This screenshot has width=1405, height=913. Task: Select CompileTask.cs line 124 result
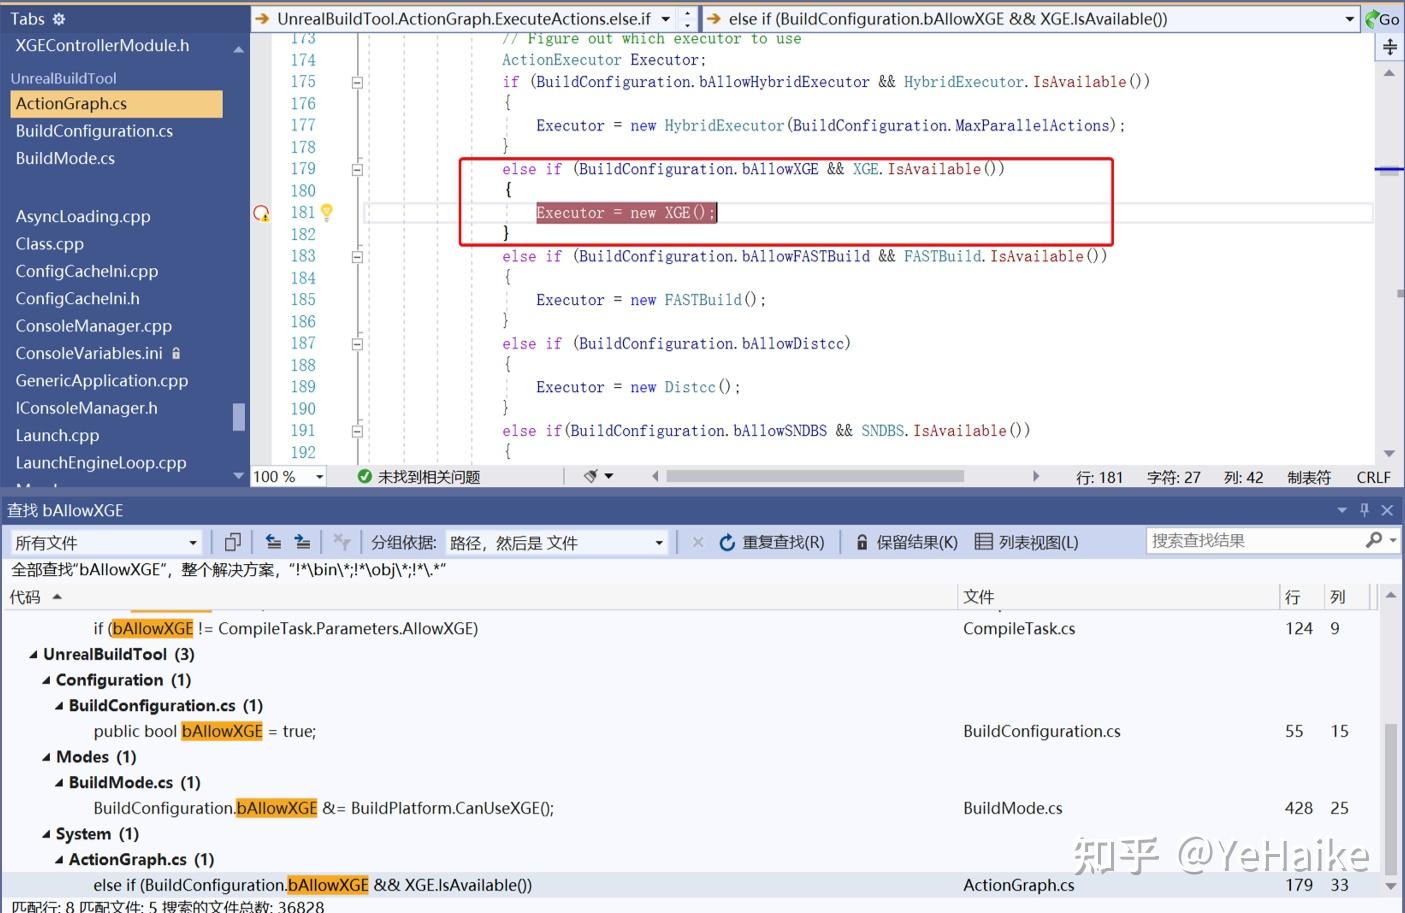point(692,629)
